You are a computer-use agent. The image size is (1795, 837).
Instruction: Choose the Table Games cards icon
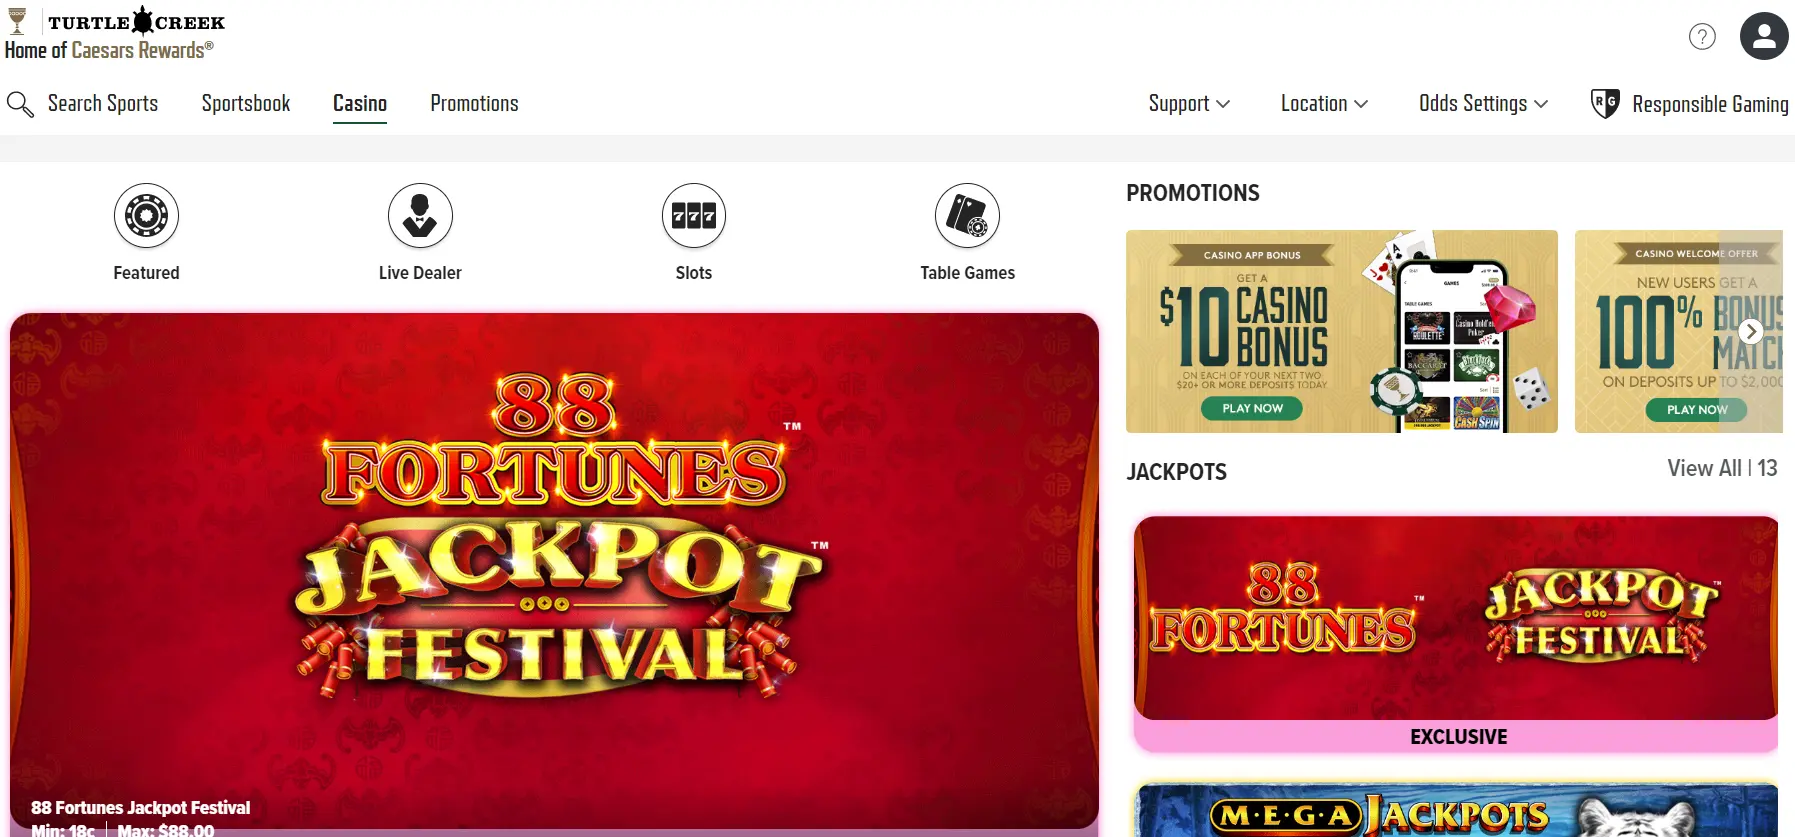tap(967, 215)
